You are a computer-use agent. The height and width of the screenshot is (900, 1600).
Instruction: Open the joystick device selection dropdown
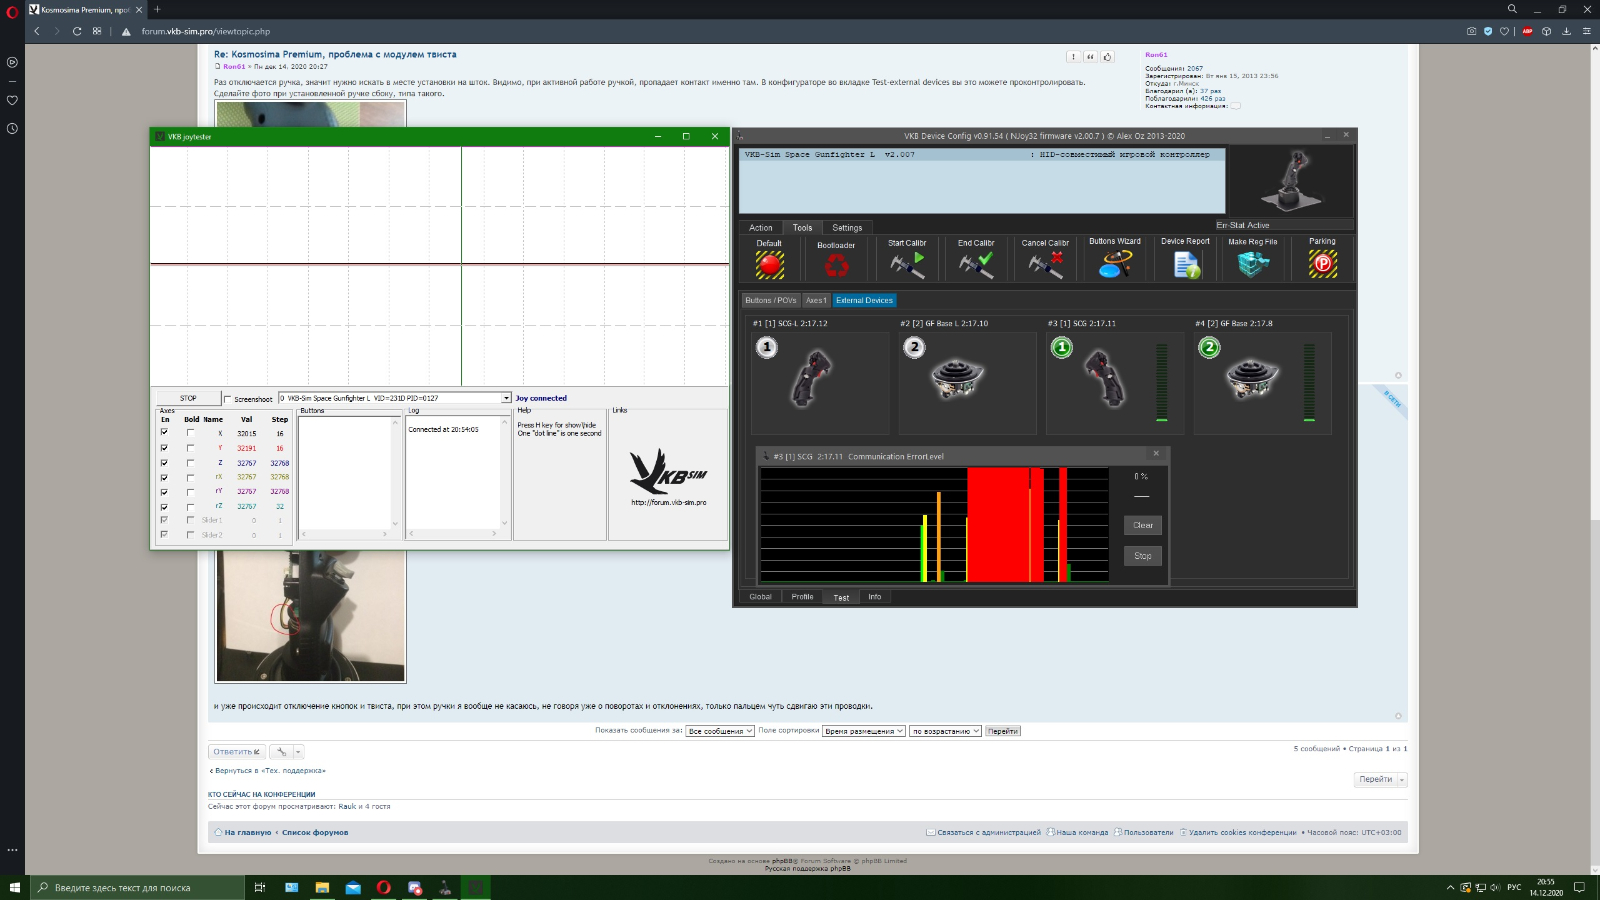506,398
